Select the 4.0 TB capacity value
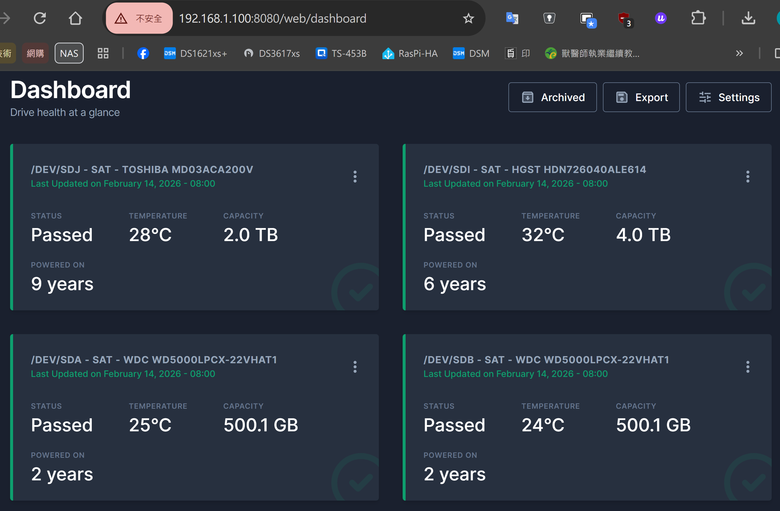The width and height of the screenshot is (780, 511). [x=643, y=235]
